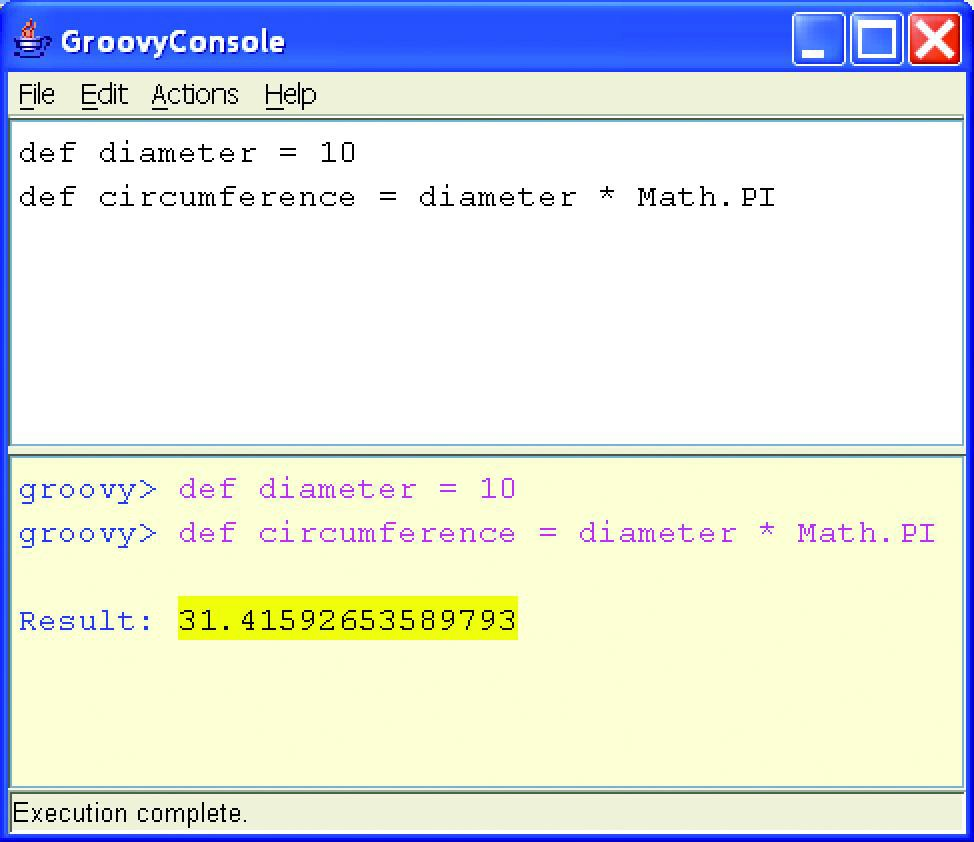974x842 pixels.
Task: Open the File menu
Action: point(37,95)
